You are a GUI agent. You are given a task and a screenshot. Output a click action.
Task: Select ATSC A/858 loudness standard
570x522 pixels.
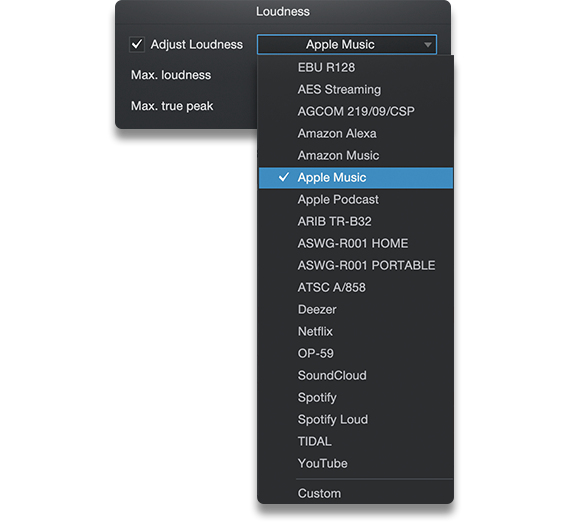356,288
